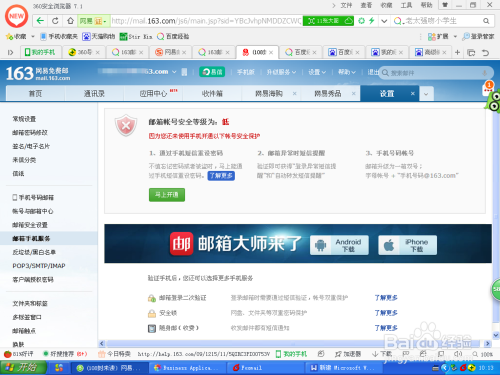This screenshot has width=500, height=375.
Task: Click the 易信 green button in mail header
Action: pos(212,72)
